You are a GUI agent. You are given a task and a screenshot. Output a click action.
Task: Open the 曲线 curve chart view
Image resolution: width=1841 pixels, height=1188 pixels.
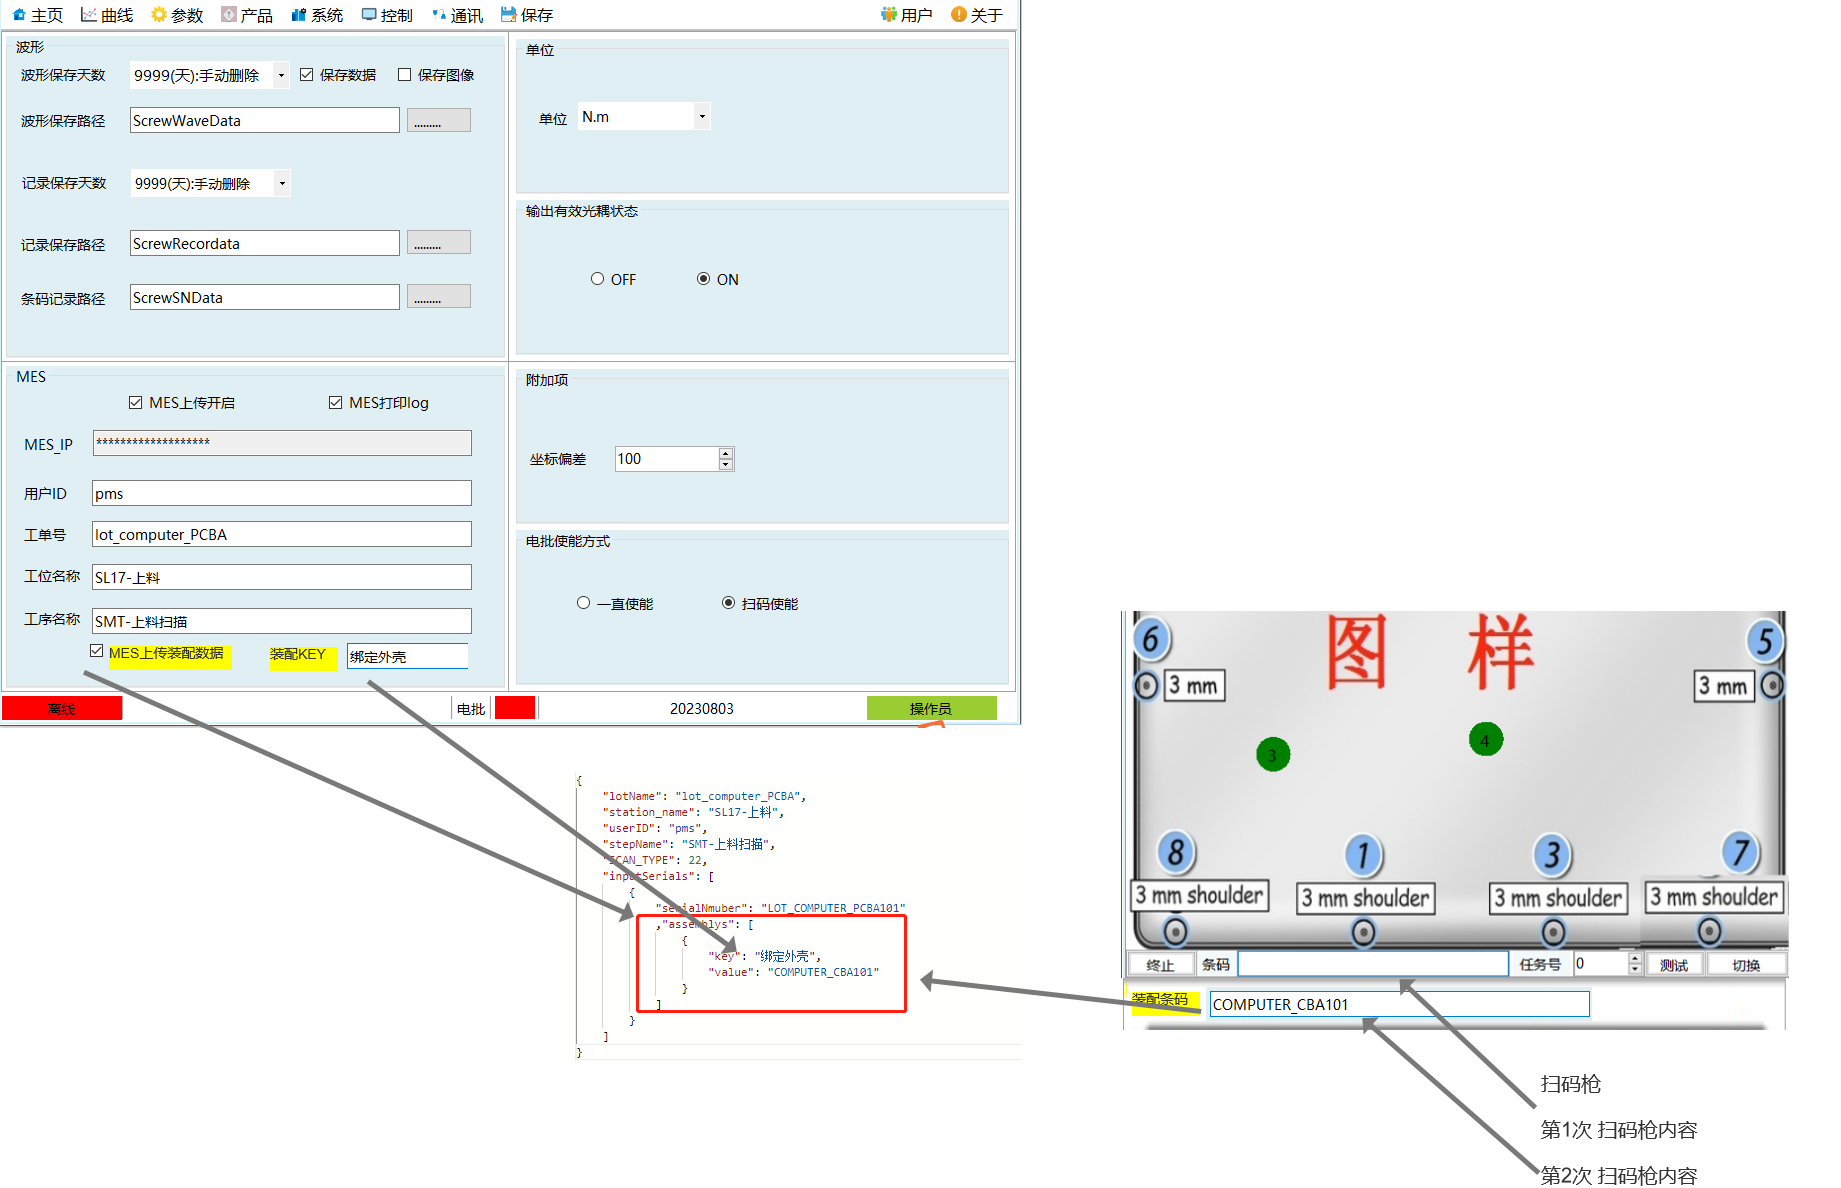click(x=89, y=15)
